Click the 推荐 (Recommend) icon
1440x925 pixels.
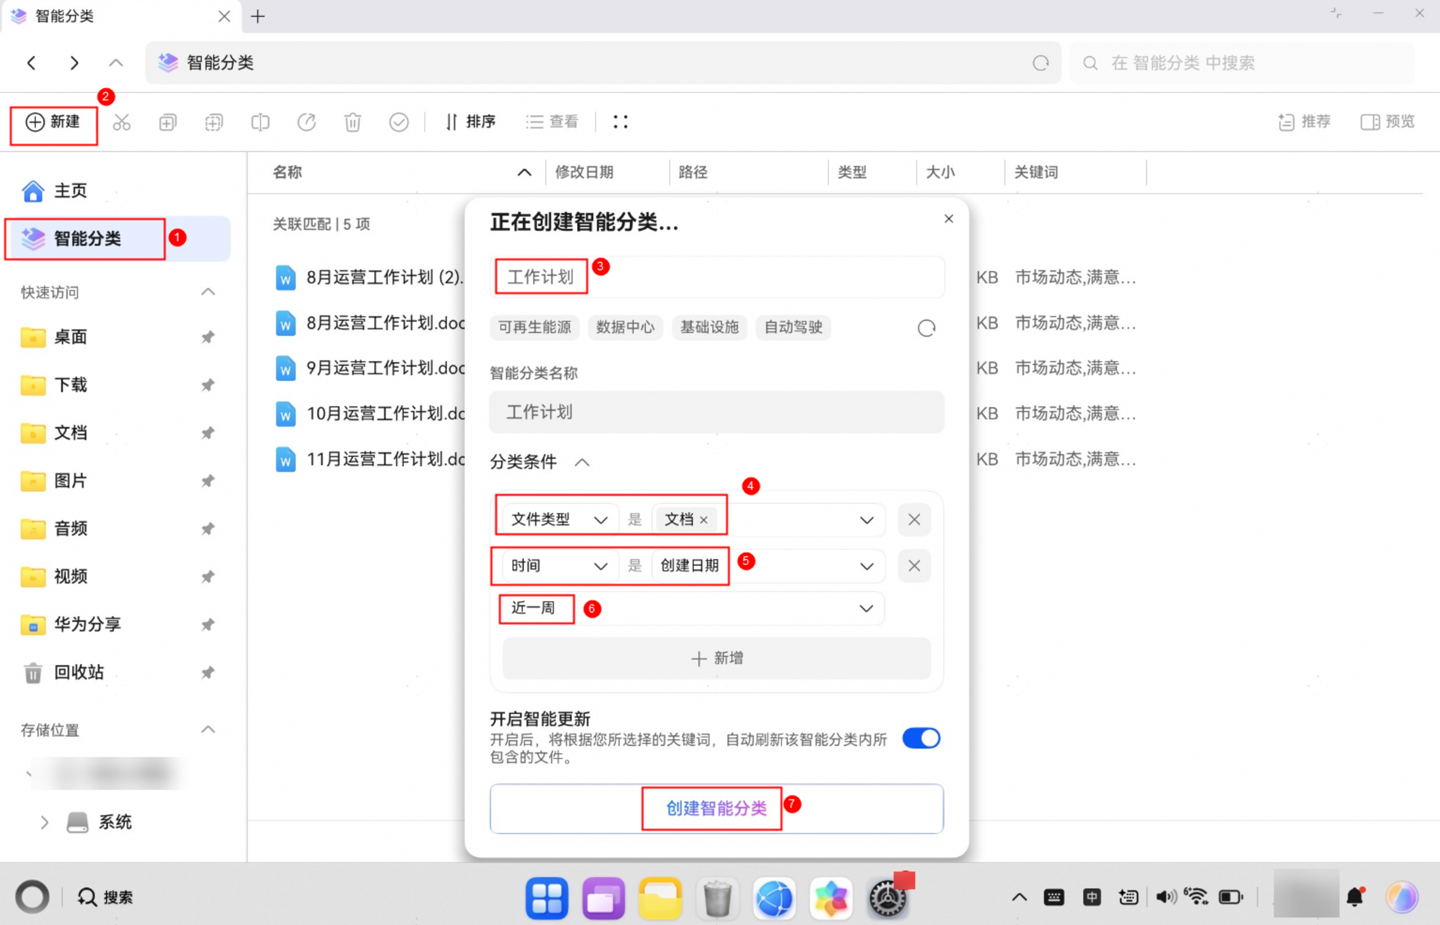click(1303, 121)
